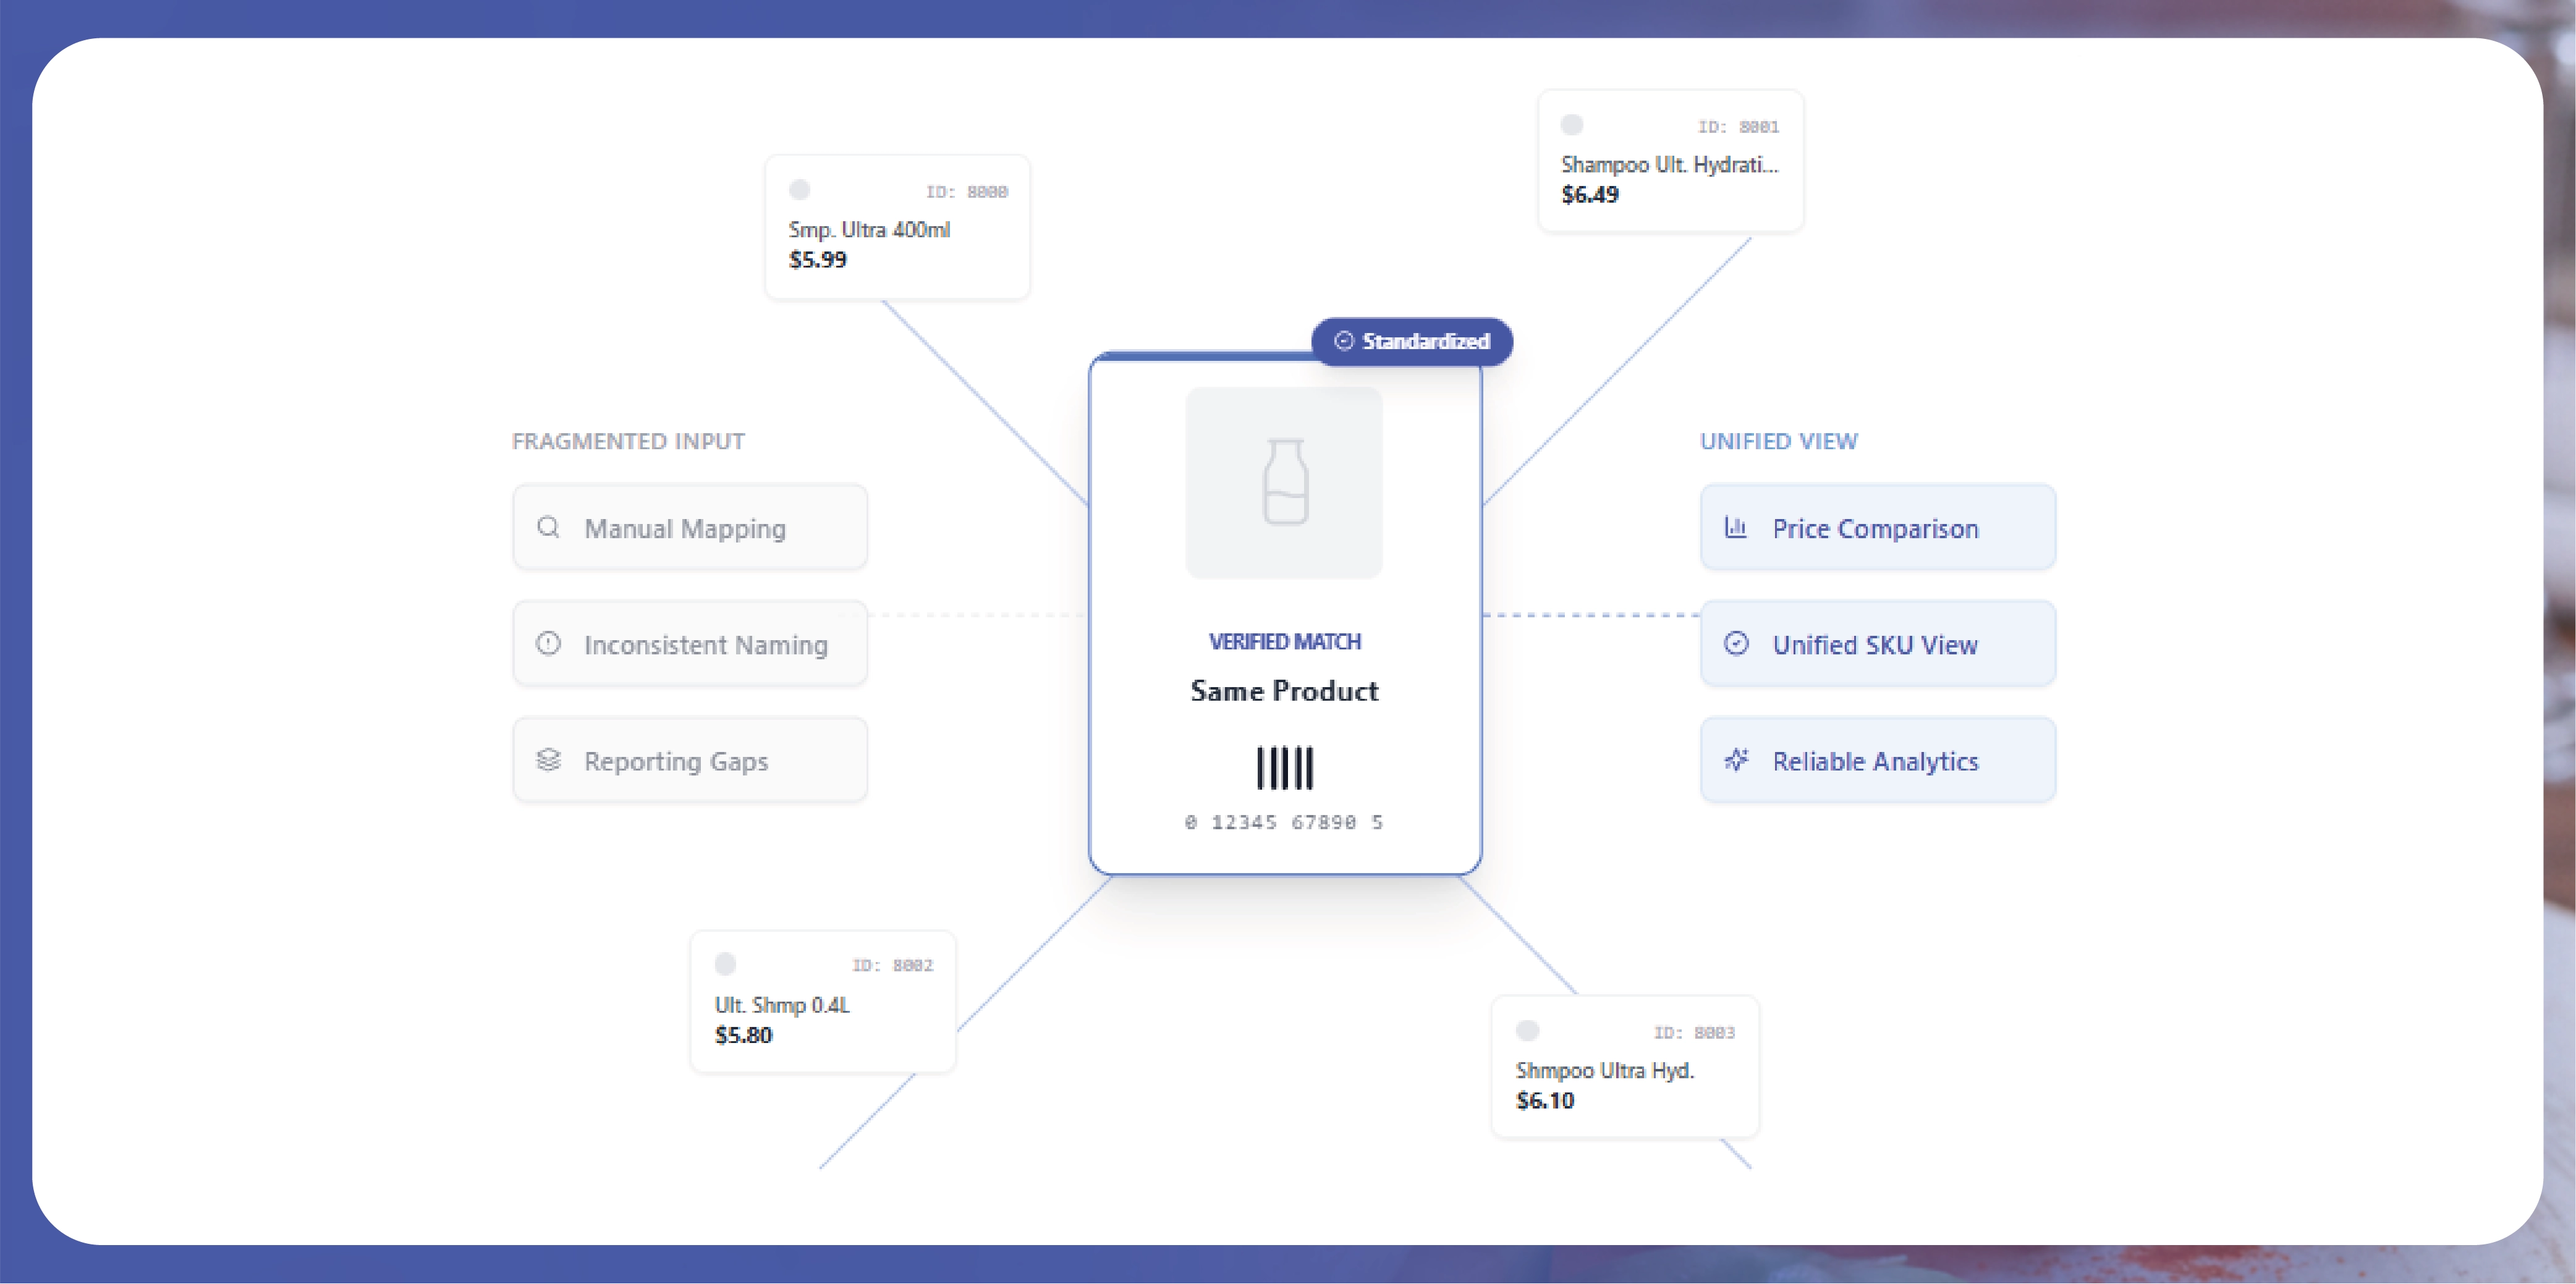Click the bar chart icon in Price Comparison
Screen dimensions: 2576x1284
coord(1736,527)
